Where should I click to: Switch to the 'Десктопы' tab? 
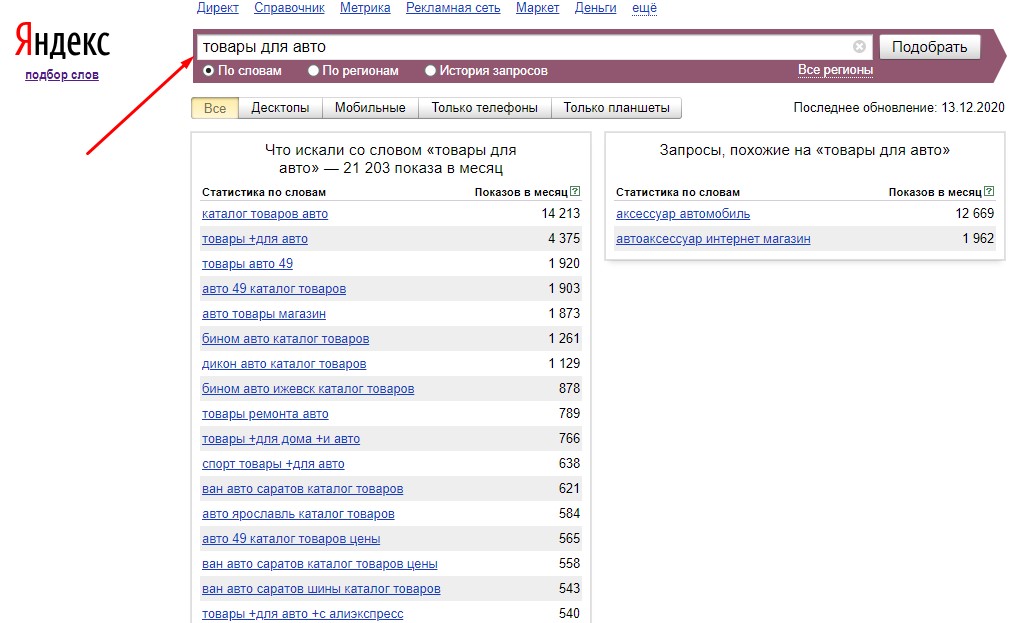pyautogui.click(x=280, y=108)
